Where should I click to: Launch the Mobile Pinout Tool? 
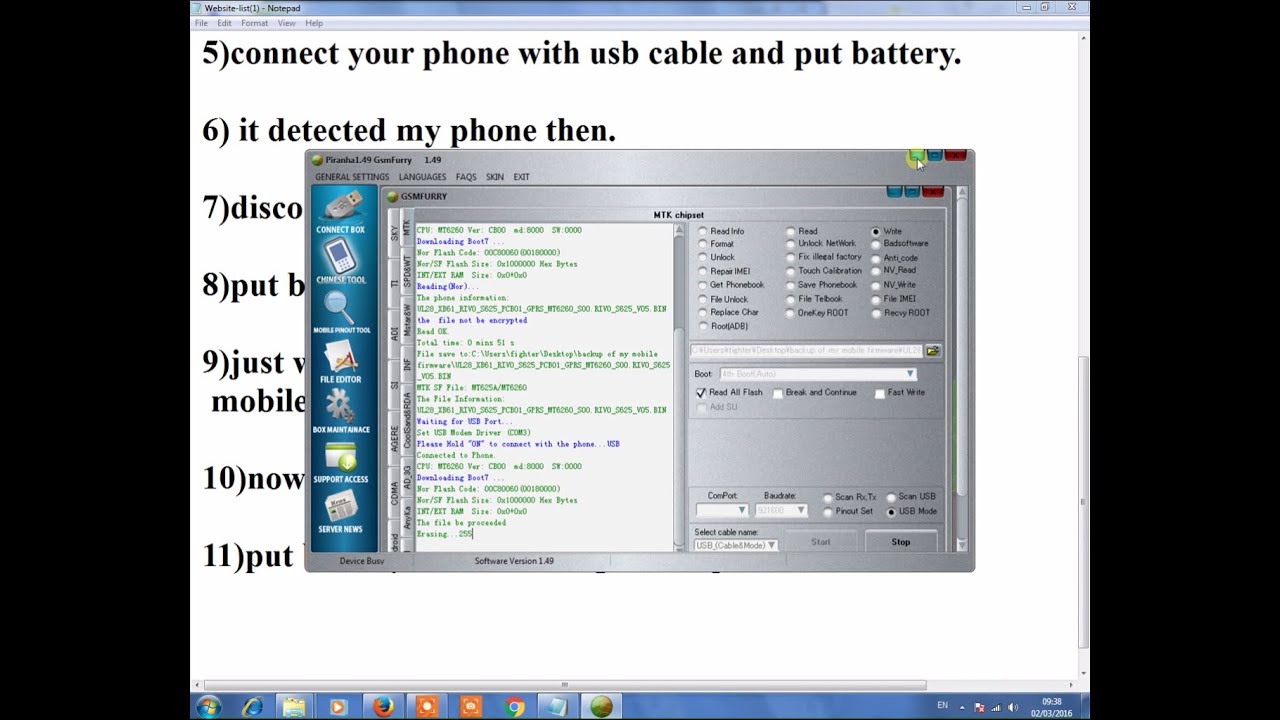pyautogui.click(x=341, y=312)
